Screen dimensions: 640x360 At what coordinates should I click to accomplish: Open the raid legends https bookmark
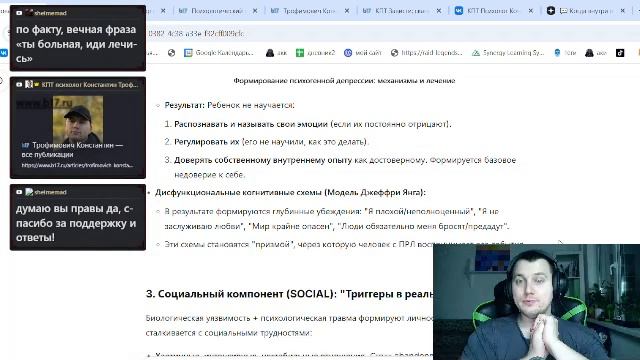point(427,53)
